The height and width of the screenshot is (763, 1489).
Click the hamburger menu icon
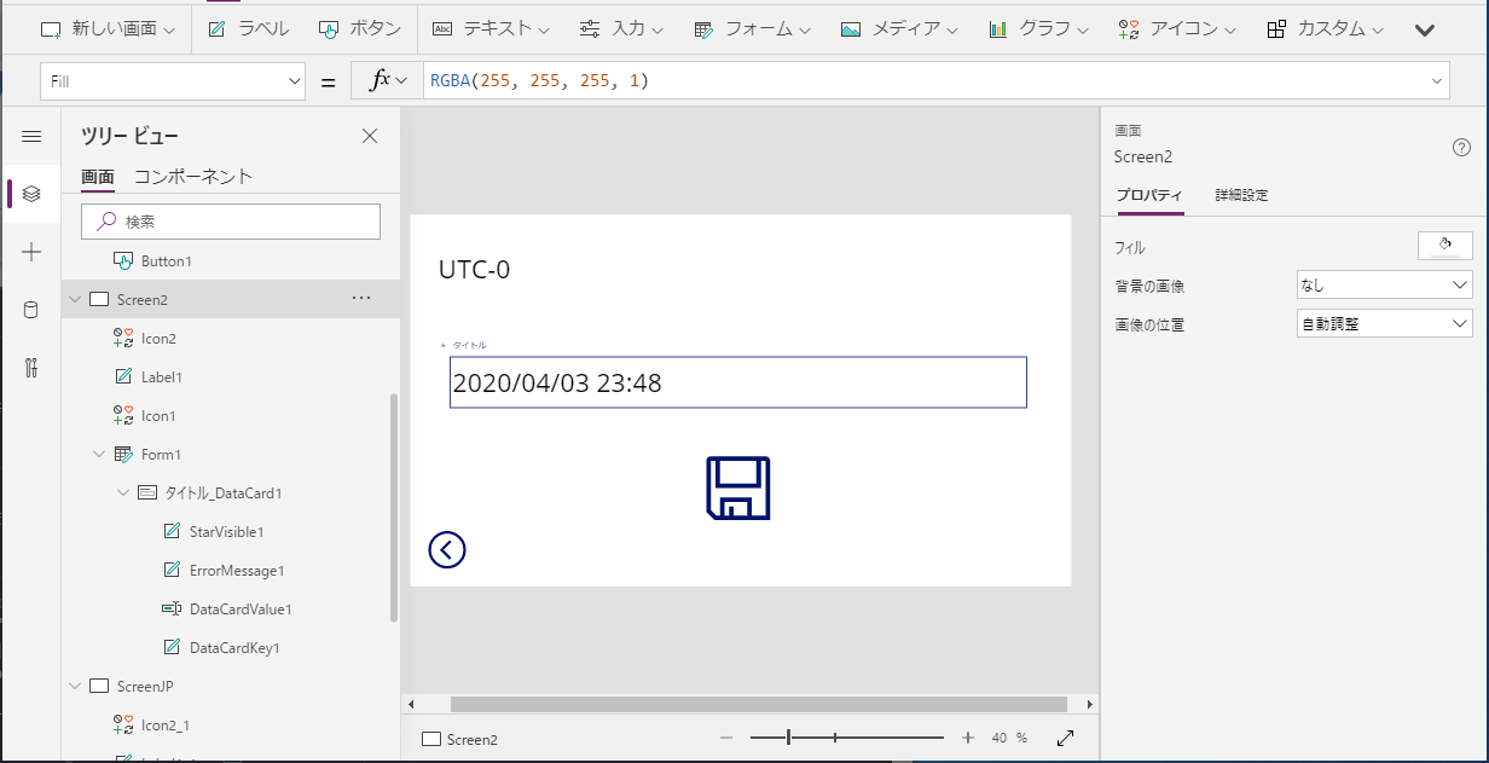tap(31, 136)
